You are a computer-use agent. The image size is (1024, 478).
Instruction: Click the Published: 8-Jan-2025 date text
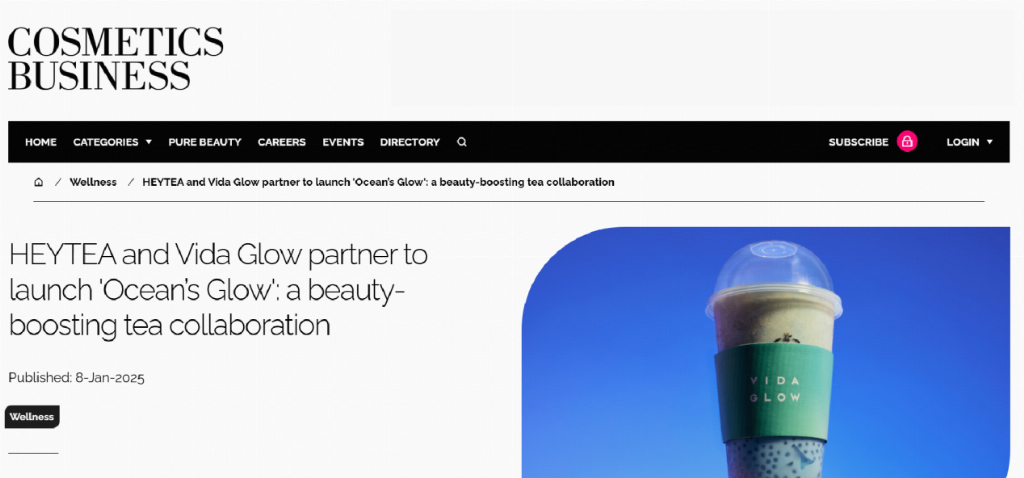[76, 377]
